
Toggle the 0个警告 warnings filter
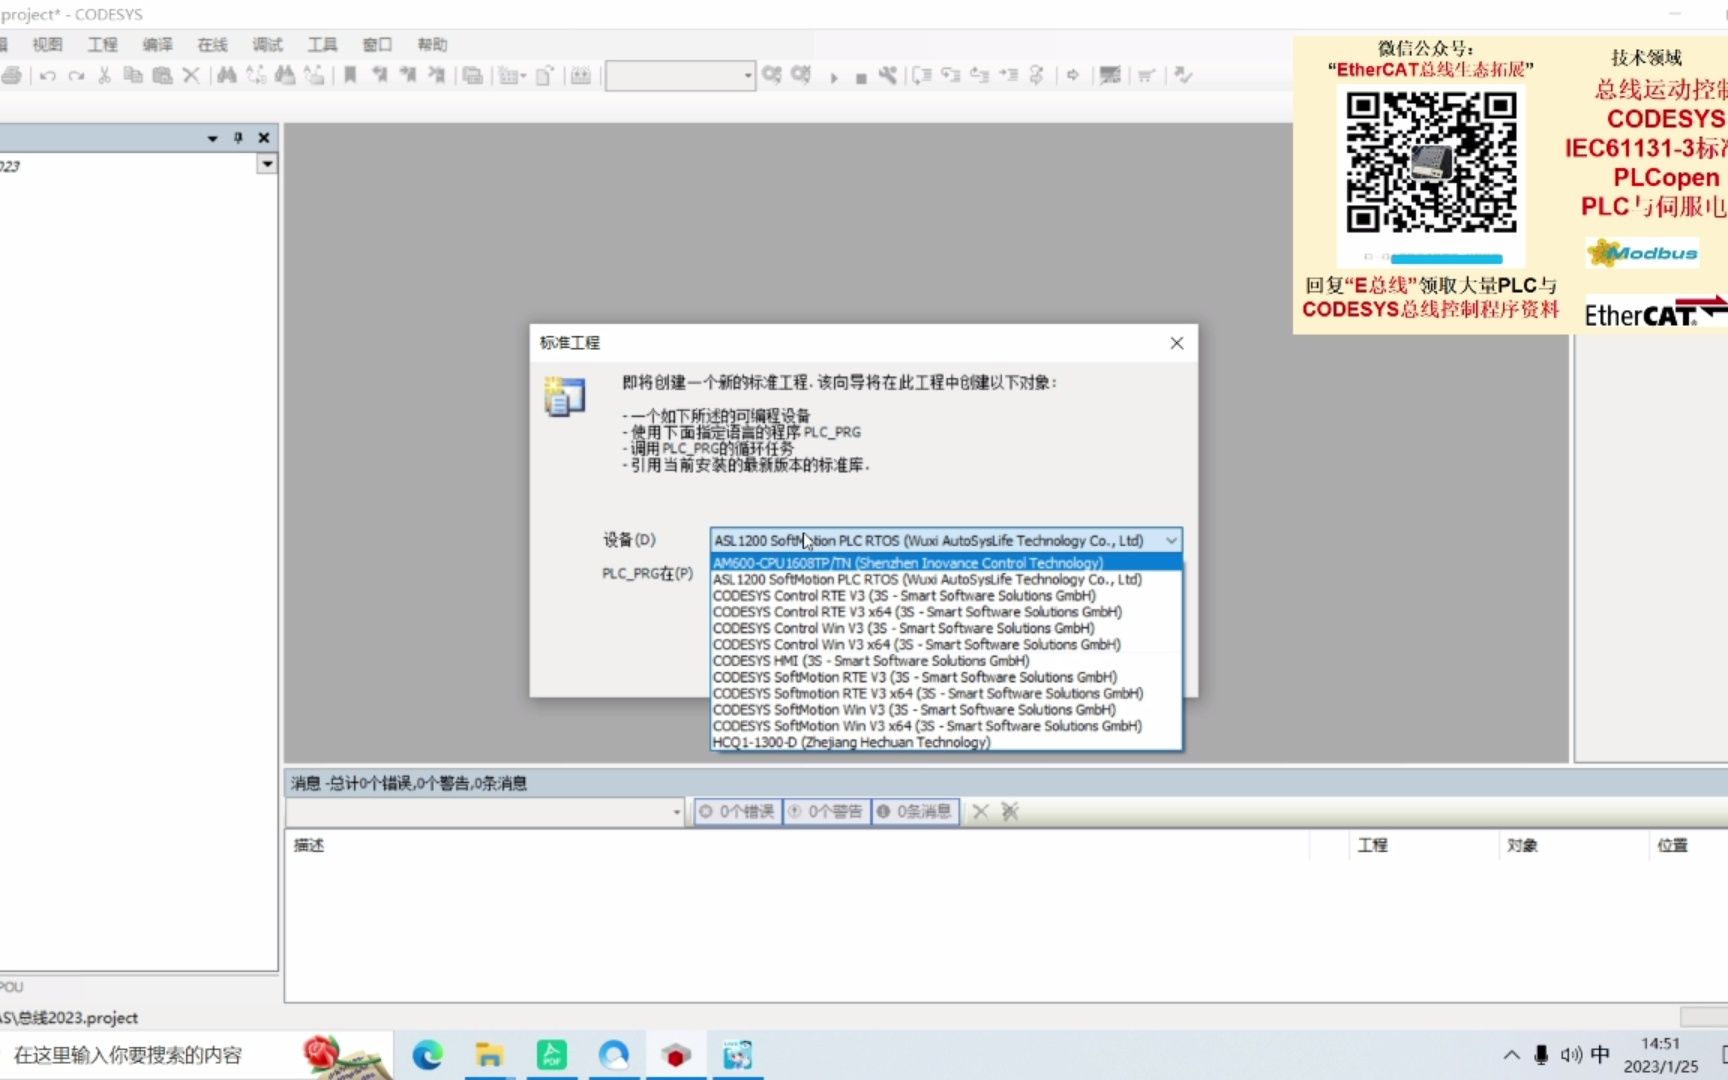(826, 811)
